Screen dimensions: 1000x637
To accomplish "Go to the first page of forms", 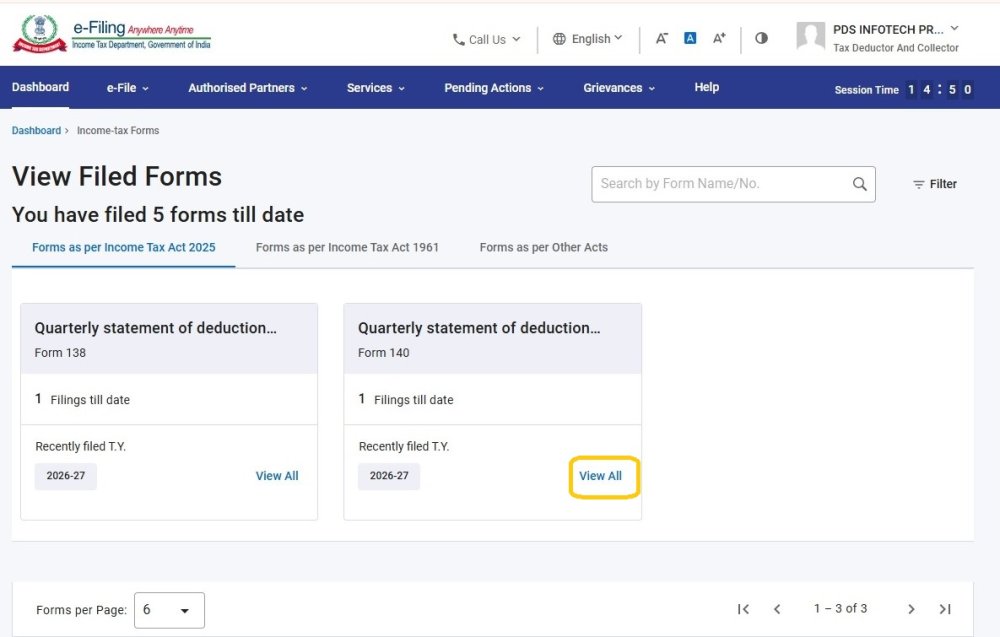I will [743, 609].
